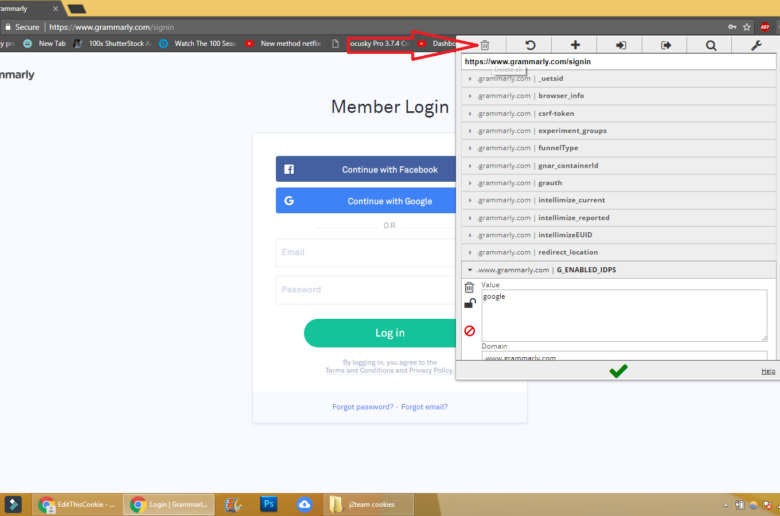Expand the intellimize_reported cookie row
This screenshot has width=780, height=516.
618,218
